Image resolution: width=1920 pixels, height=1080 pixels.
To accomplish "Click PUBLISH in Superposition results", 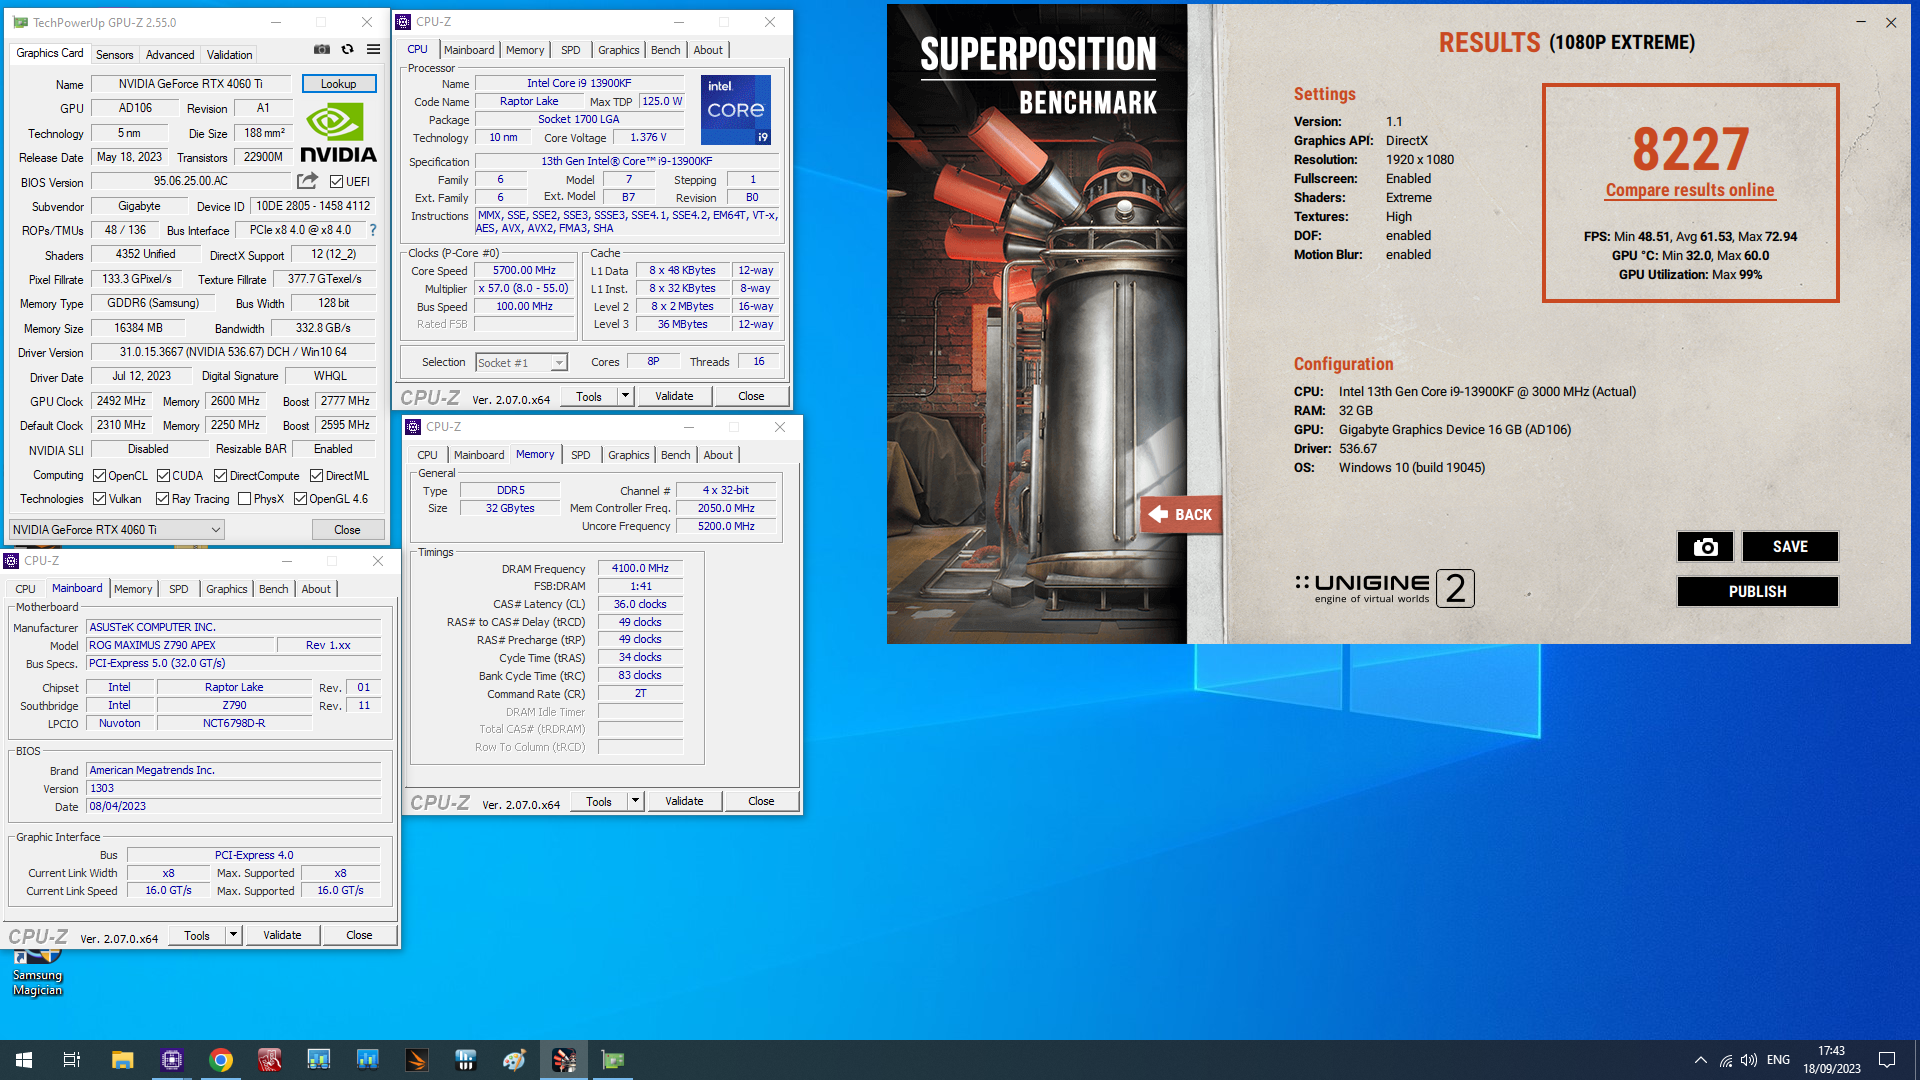I will point(1757,592).
